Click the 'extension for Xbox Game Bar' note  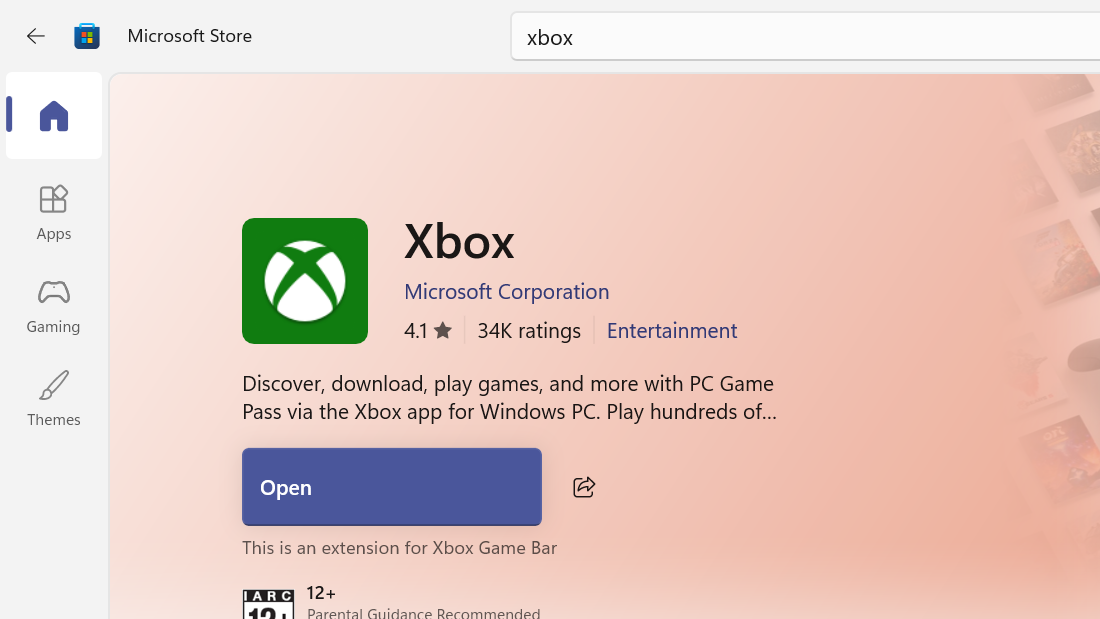click(399, 547)
